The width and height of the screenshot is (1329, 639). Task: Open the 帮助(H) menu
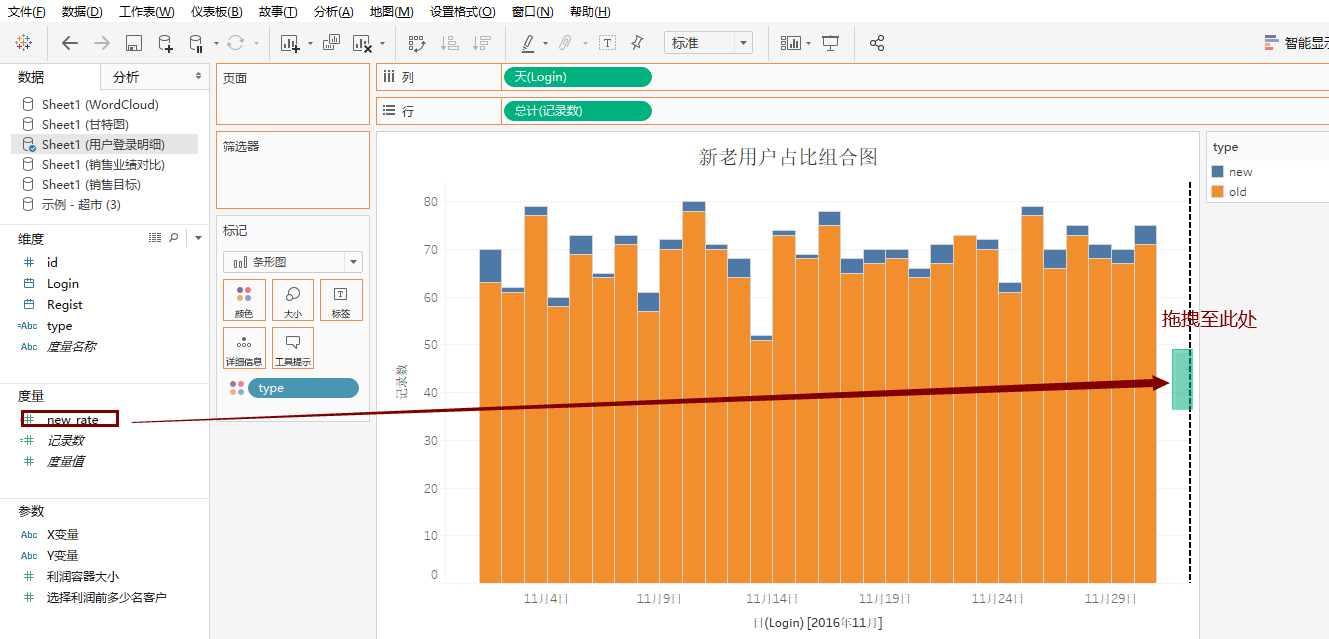click(x=590, y=12)
